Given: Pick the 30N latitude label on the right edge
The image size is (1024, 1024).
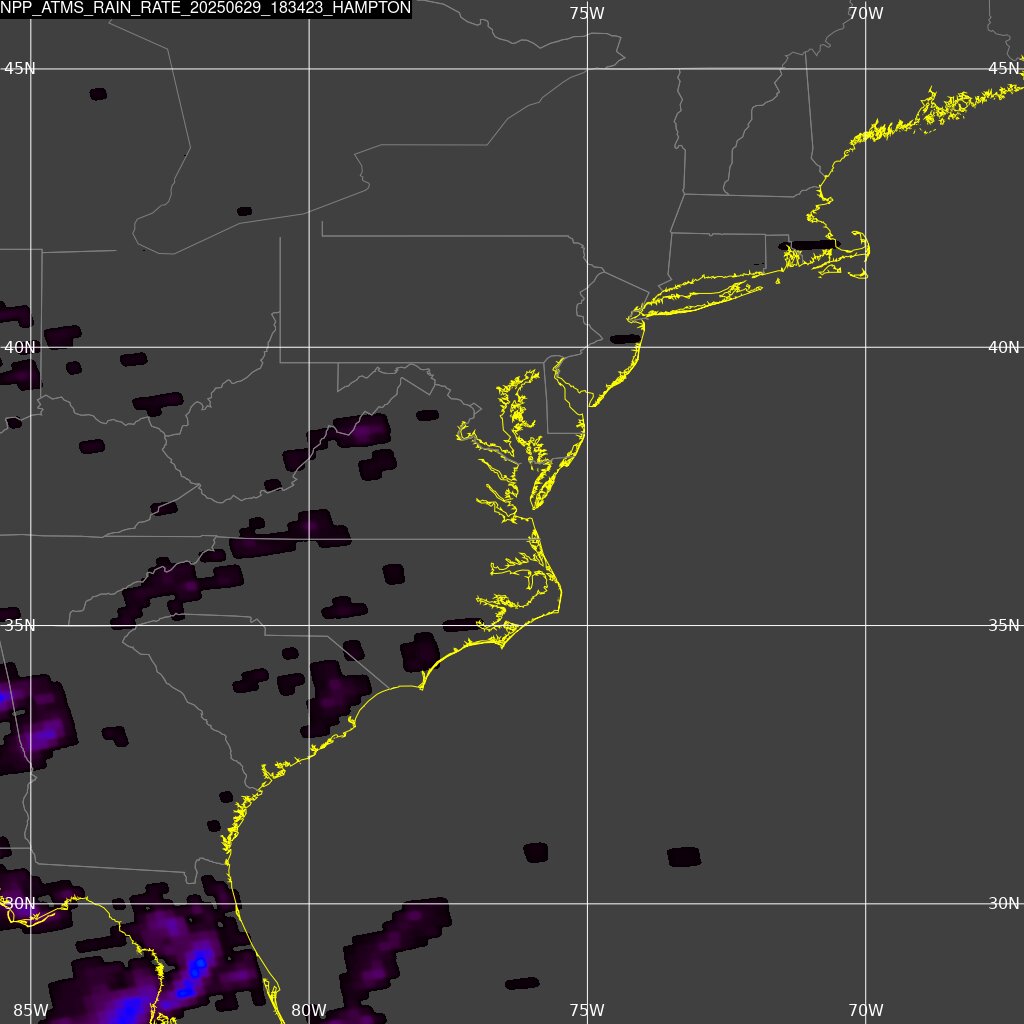Looking at the screenshot, I should [1004, 903].
